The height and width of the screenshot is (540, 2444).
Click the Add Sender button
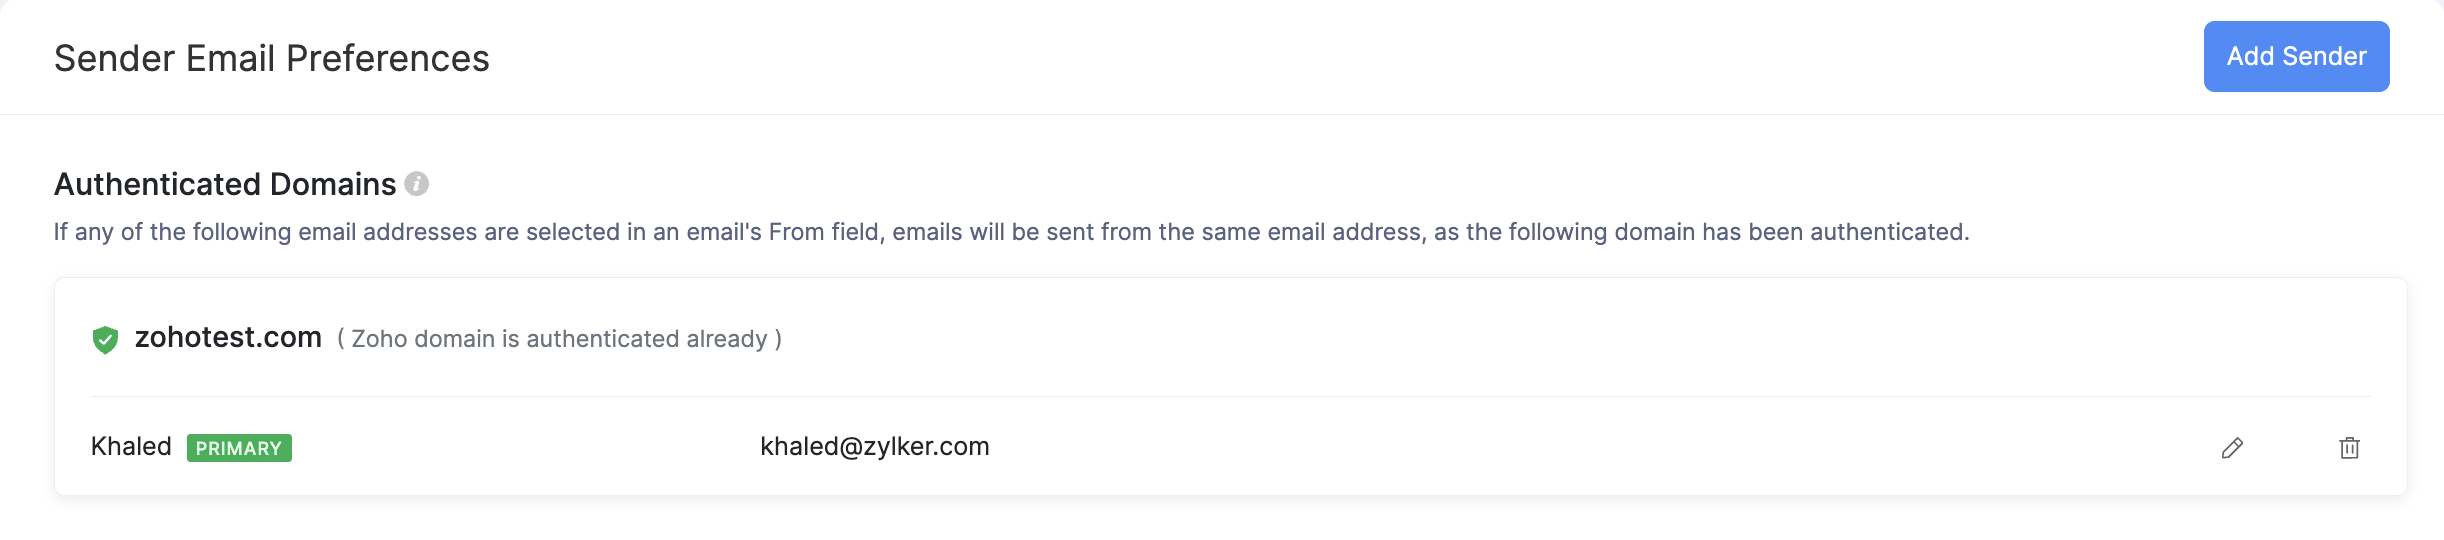pos(2296,57)
